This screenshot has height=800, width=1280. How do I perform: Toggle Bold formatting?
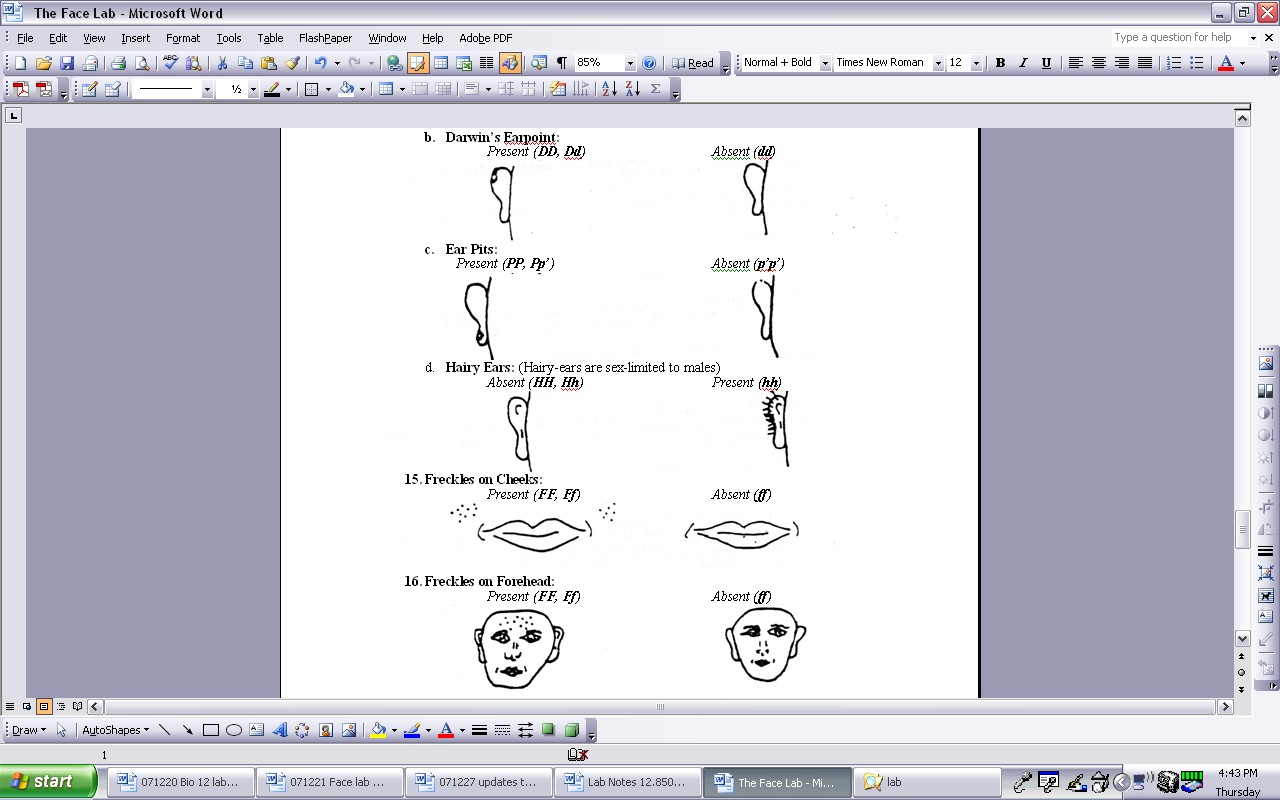(1000, 63)
